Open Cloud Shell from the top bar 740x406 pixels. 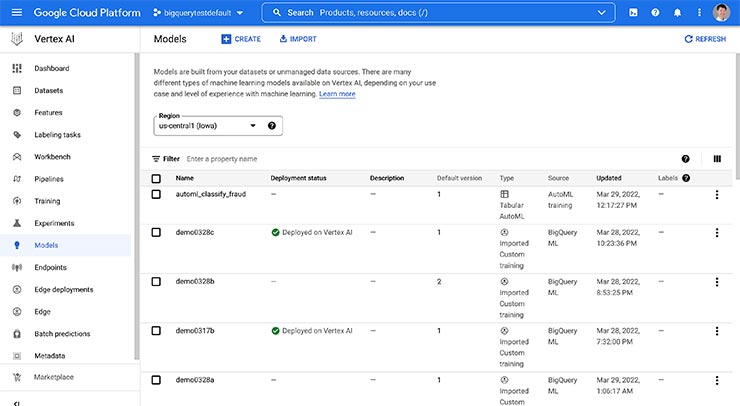click(x=633, y=13)
